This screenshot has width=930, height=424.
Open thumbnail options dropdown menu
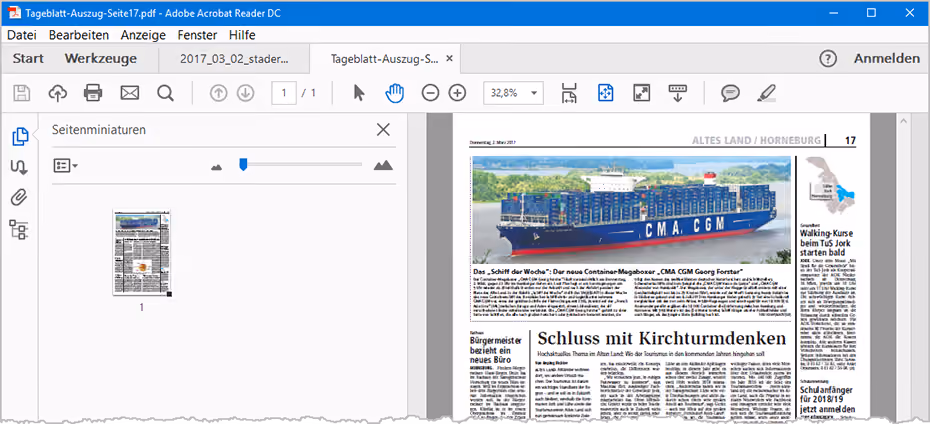click(x=66, y=165)
